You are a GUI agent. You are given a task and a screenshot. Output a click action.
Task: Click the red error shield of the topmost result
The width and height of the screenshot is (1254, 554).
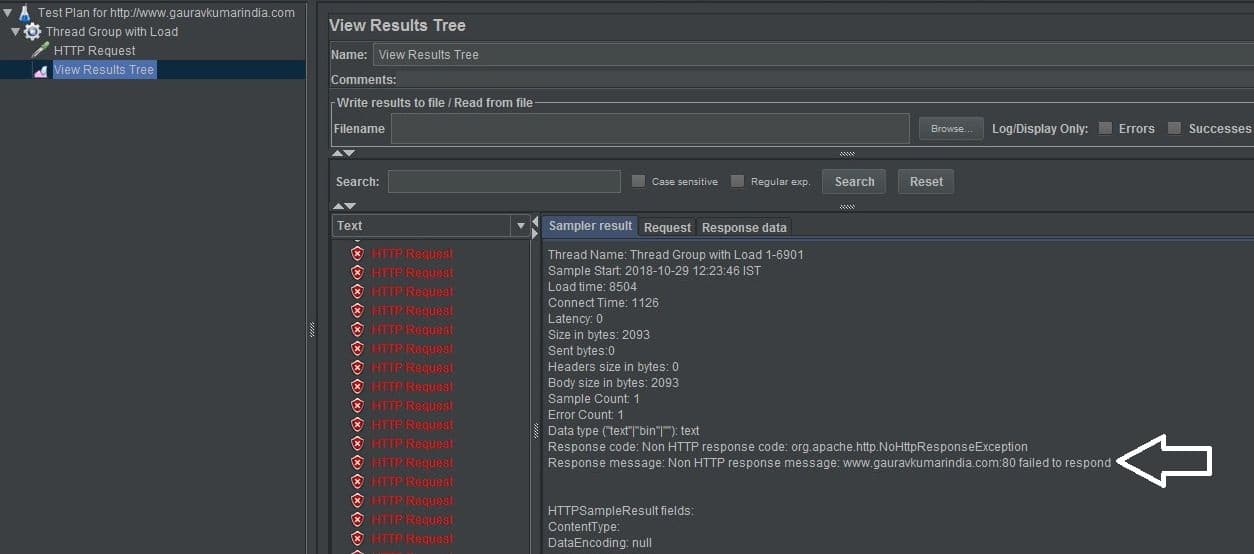pos(358,254)
